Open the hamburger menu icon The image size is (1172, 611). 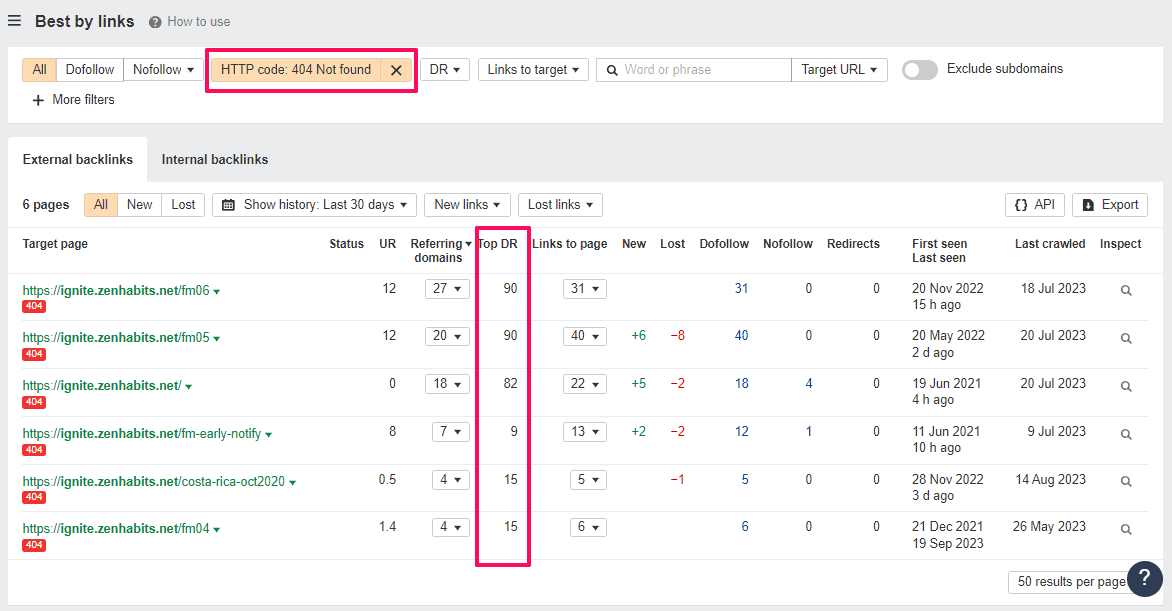pos(14,21)
